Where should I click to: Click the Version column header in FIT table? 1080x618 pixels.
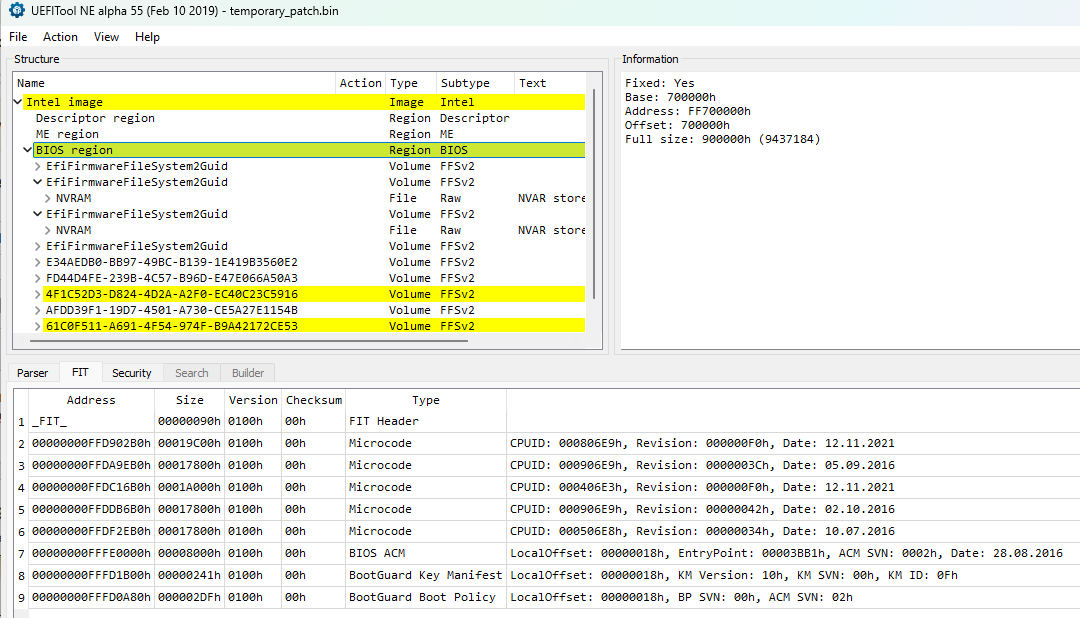[x=253, y=400]
